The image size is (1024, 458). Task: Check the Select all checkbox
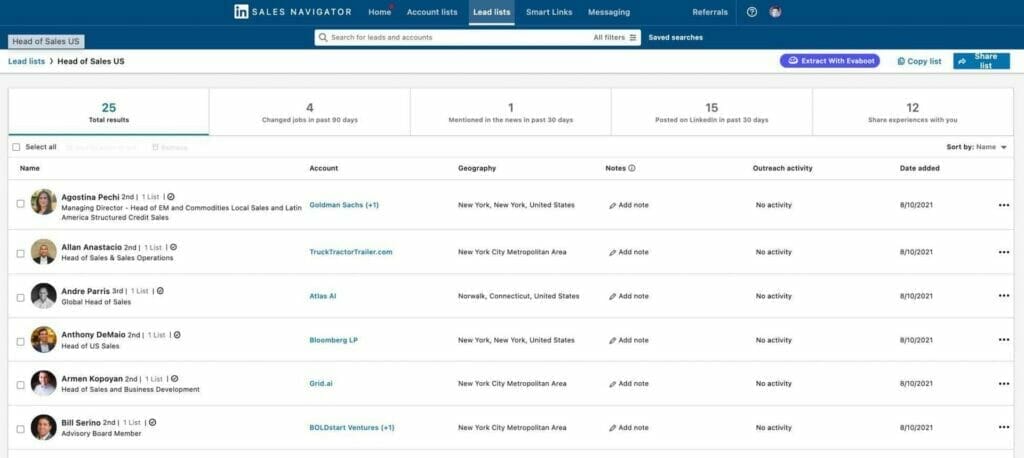pos(16,147)
